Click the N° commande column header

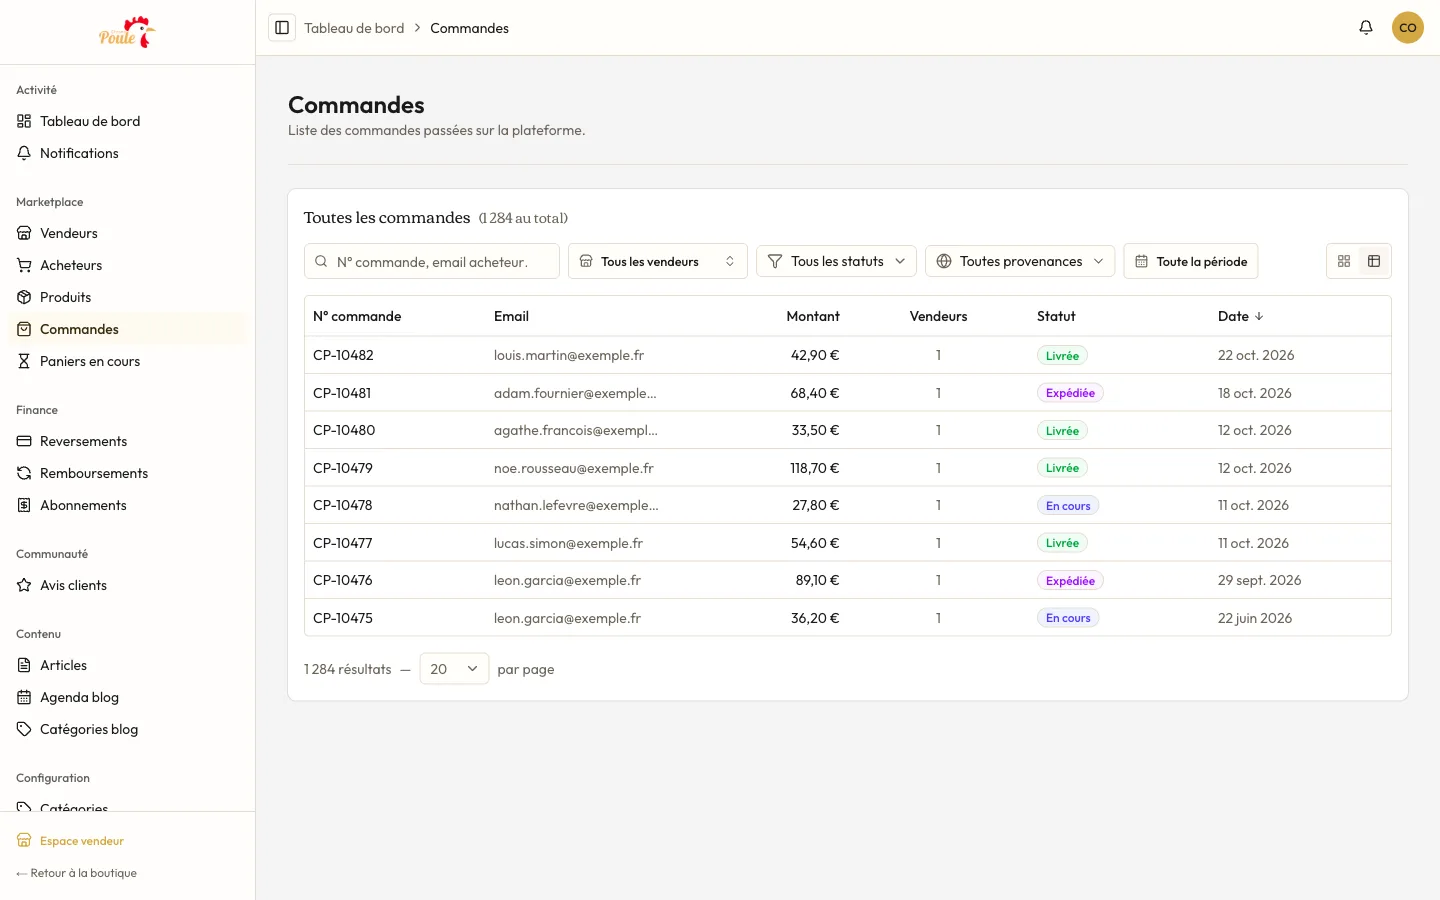[x=357, y=316]
